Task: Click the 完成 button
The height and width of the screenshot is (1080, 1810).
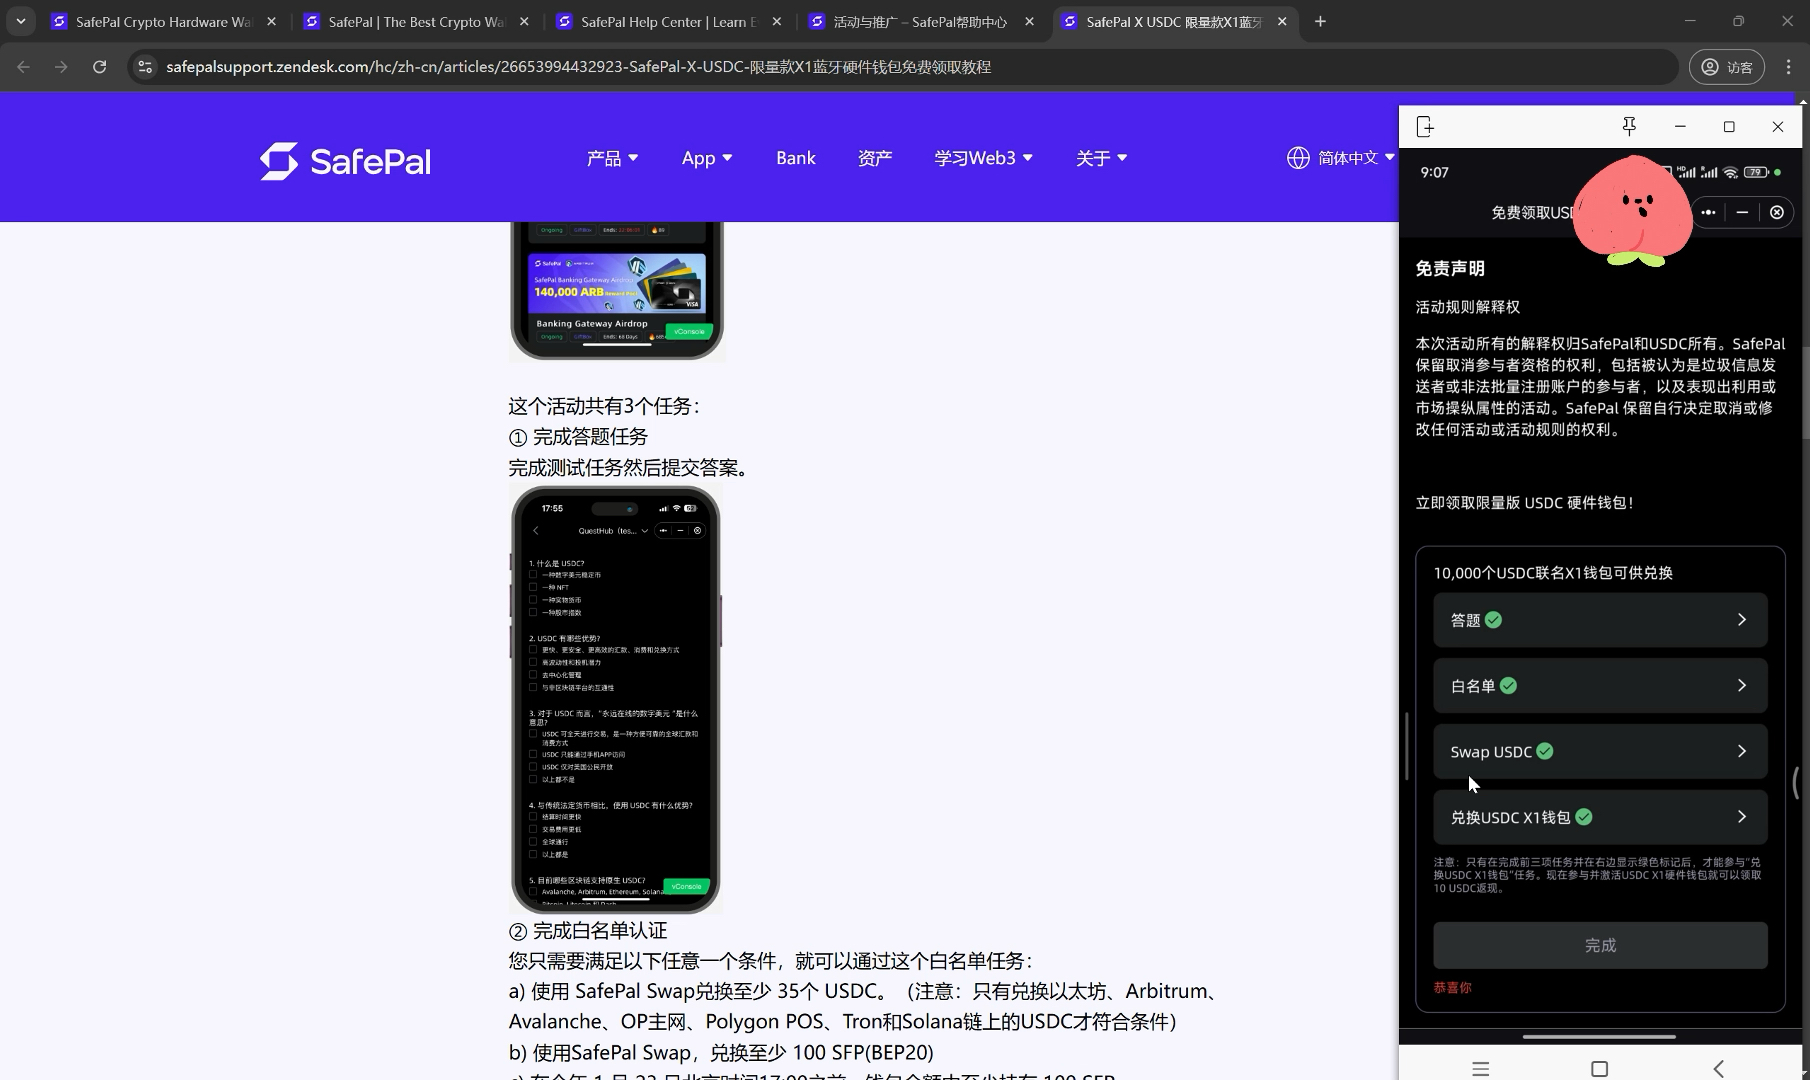Action: tap(1600, 945)
